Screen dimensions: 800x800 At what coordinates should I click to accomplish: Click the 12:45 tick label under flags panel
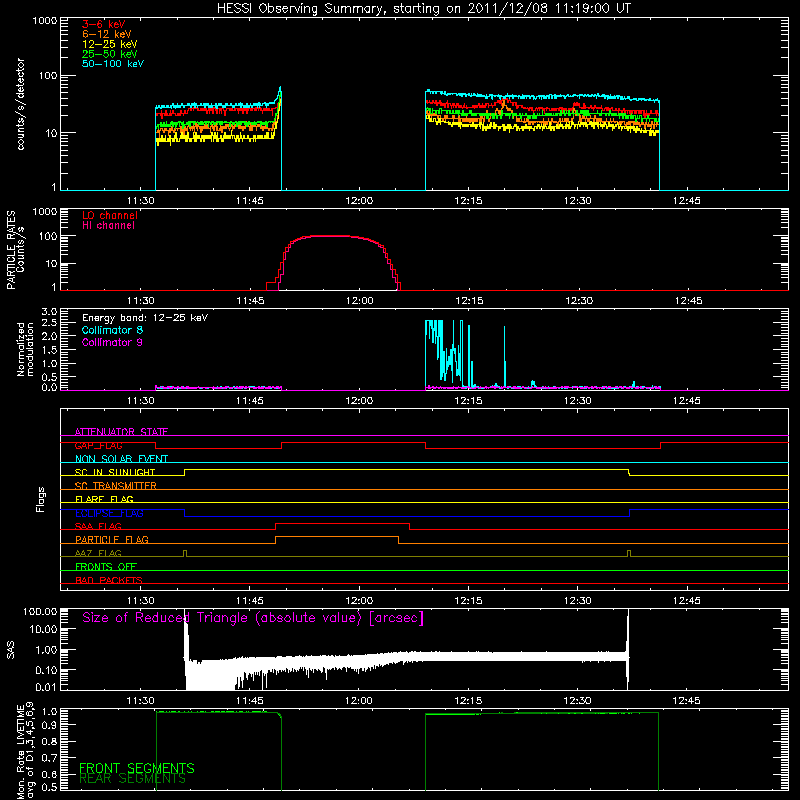687,601
